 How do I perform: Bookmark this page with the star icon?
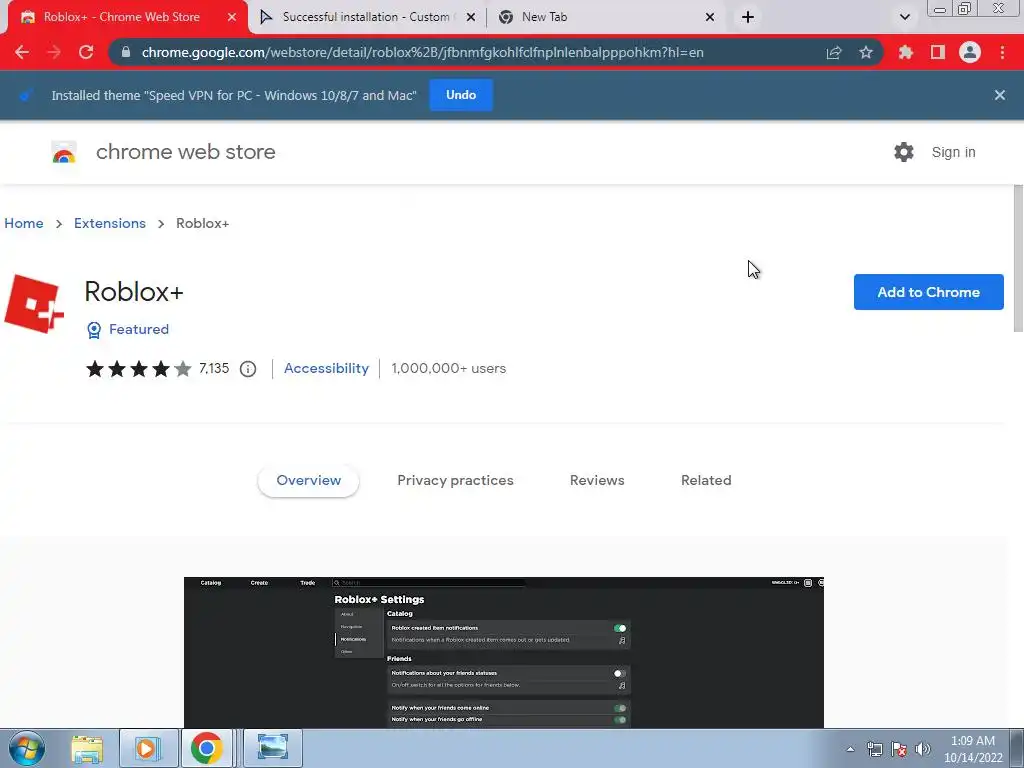coord(866,52)
